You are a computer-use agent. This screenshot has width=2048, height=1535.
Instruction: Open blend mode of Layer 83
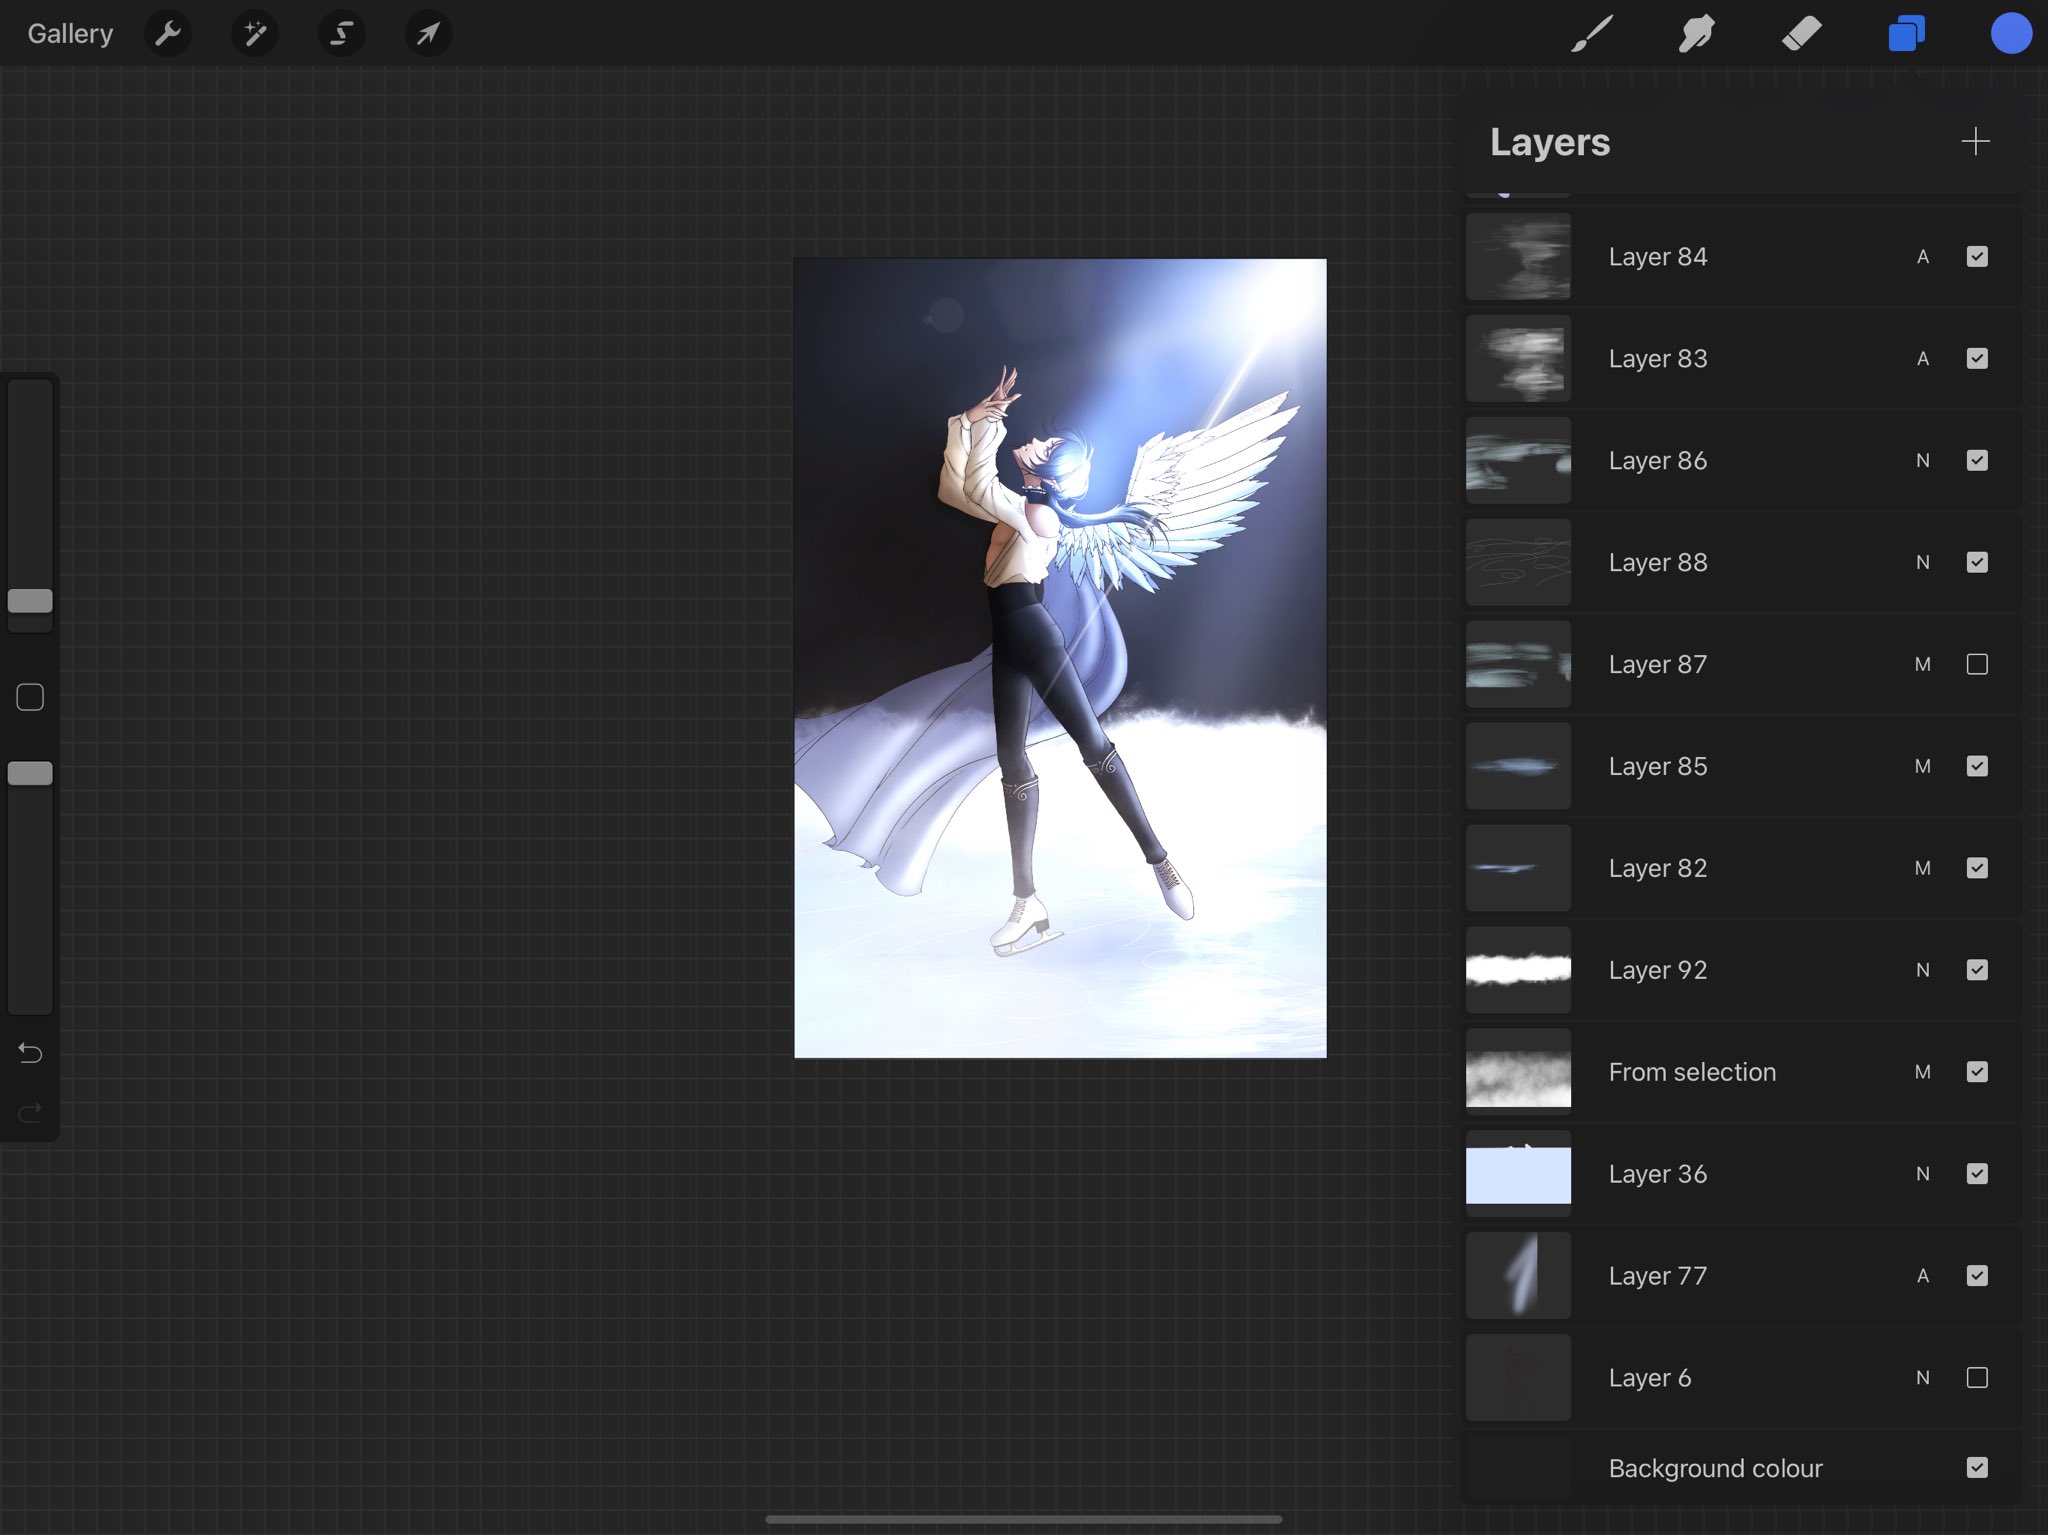coord(1922,359)
